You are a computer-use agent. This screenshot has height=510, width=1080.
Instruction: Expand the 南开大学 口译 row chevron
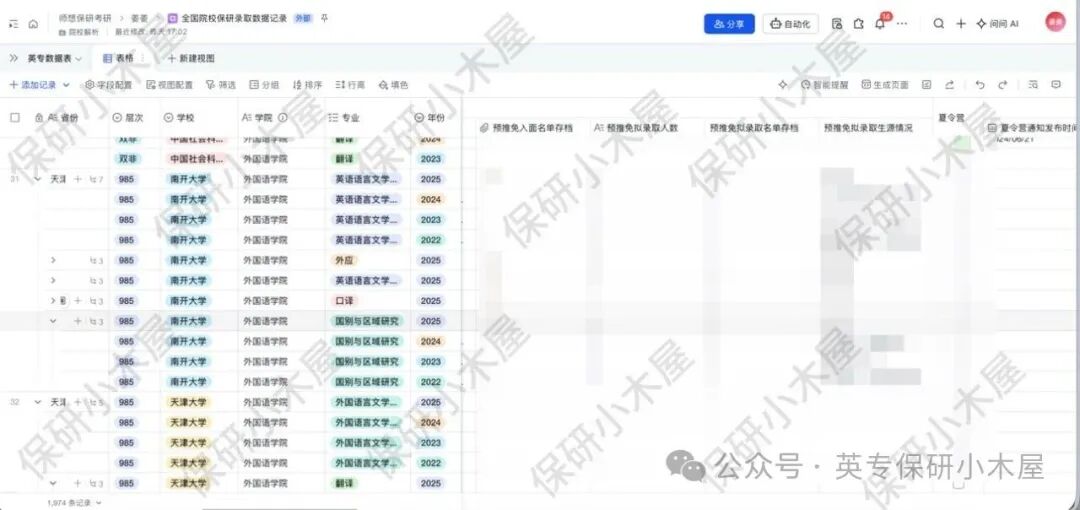(x=53, y=301)
